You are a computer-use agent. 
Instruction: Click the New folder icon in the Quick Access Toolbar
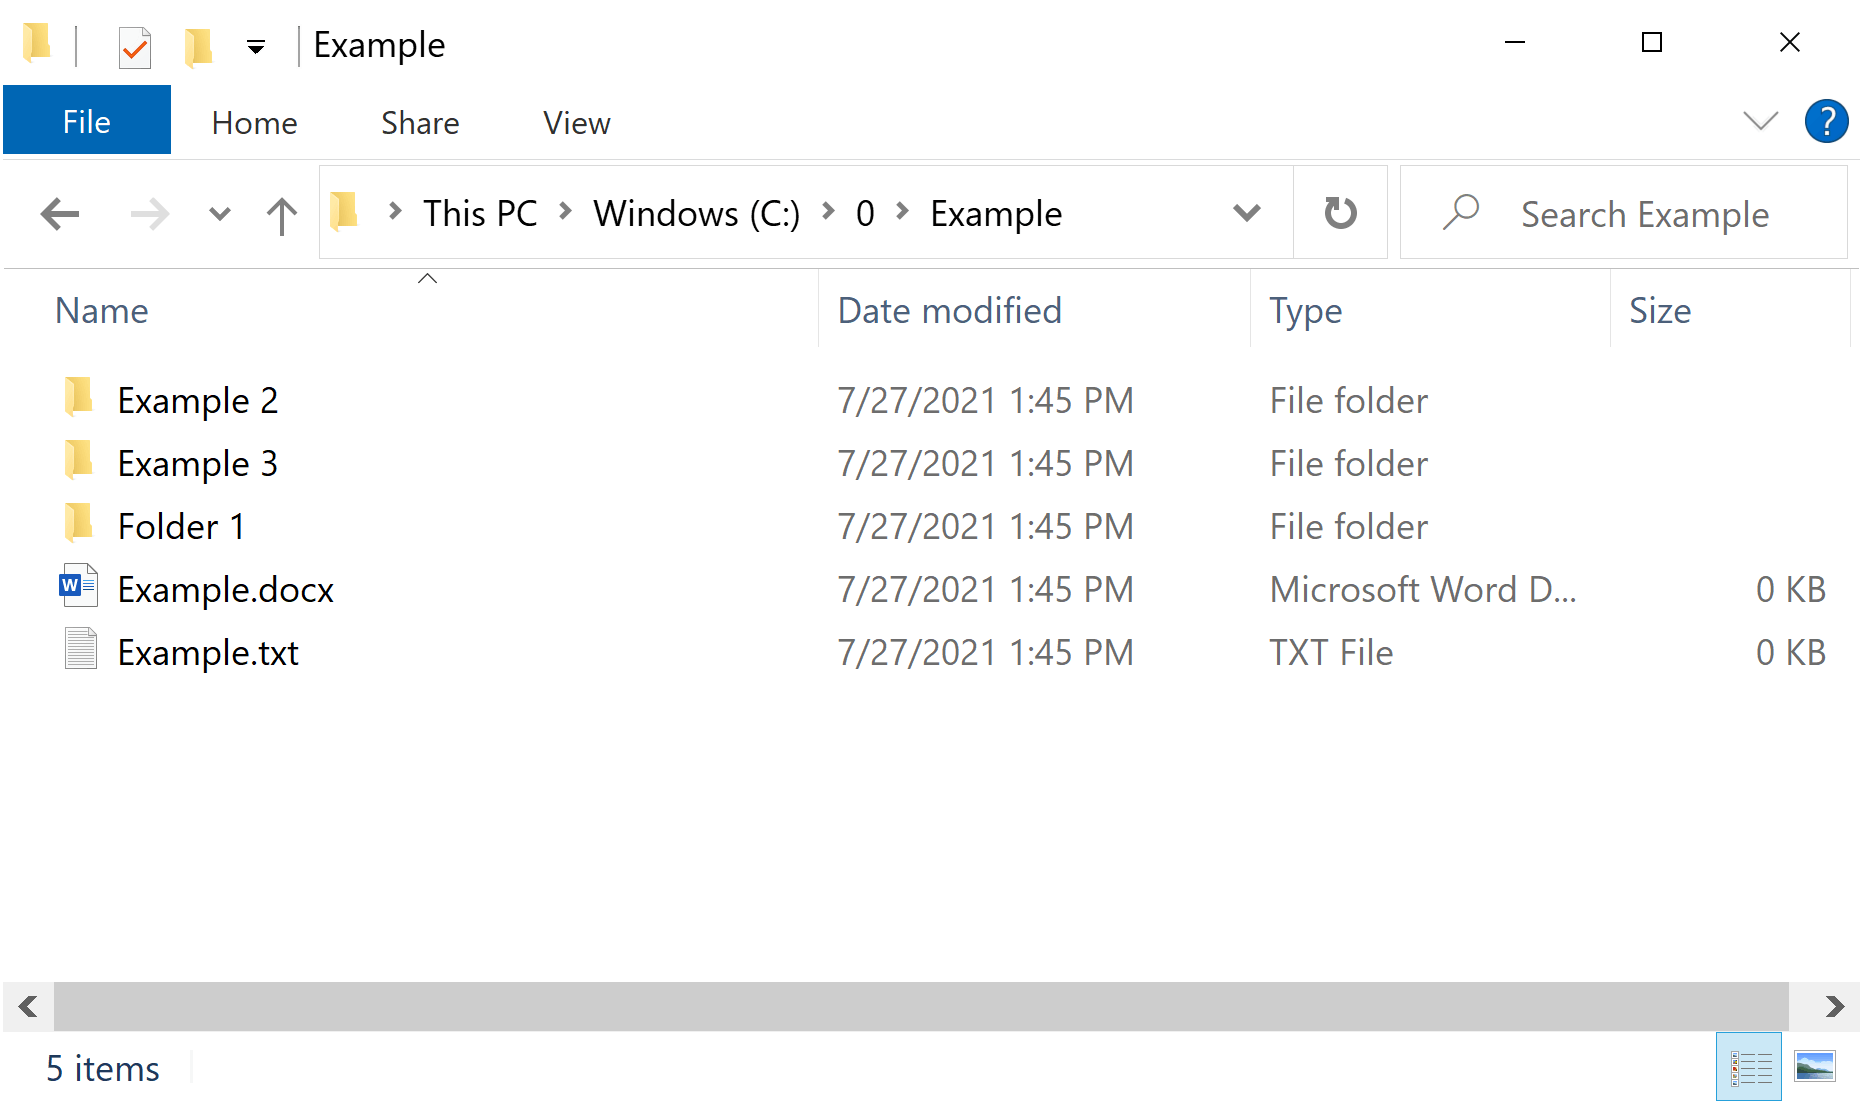point(198,44)
